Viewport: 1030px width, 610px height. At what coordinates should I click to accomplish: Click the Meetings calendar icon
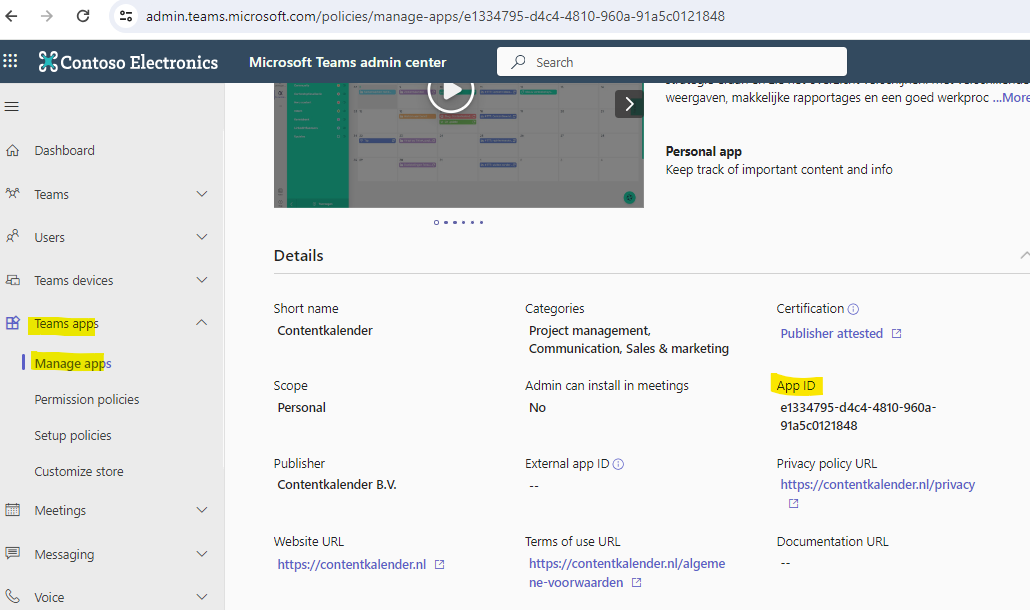pos(12,510)
